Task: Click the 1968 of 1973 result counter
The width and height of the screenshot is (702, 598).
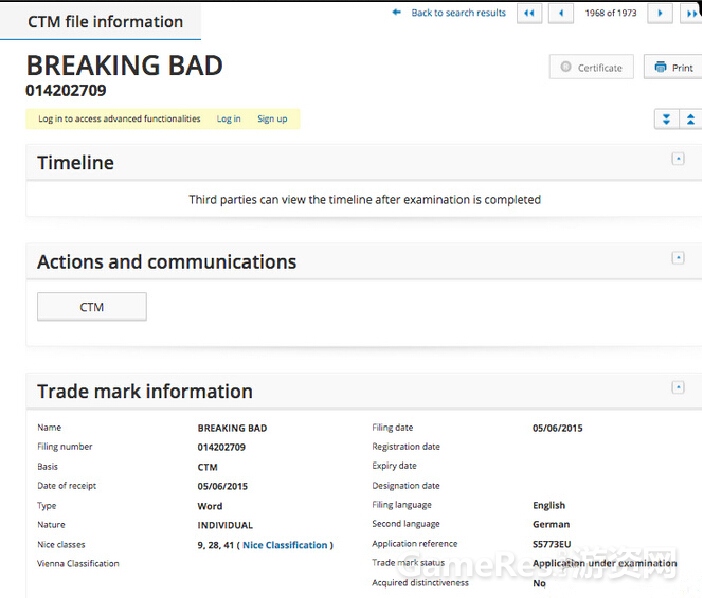Action: 610,13
